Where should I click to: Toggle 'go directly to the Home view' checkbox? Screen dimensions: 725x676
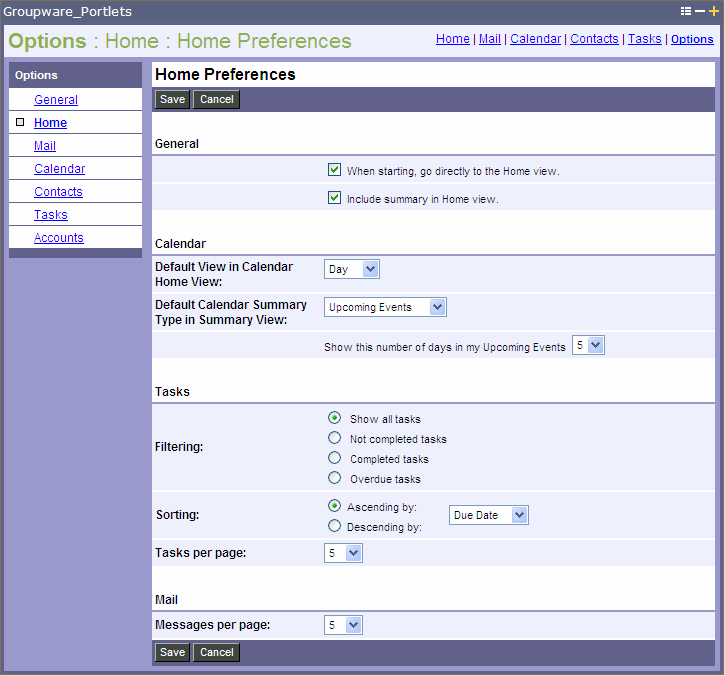pyautogui.click(x=334, y=170)
